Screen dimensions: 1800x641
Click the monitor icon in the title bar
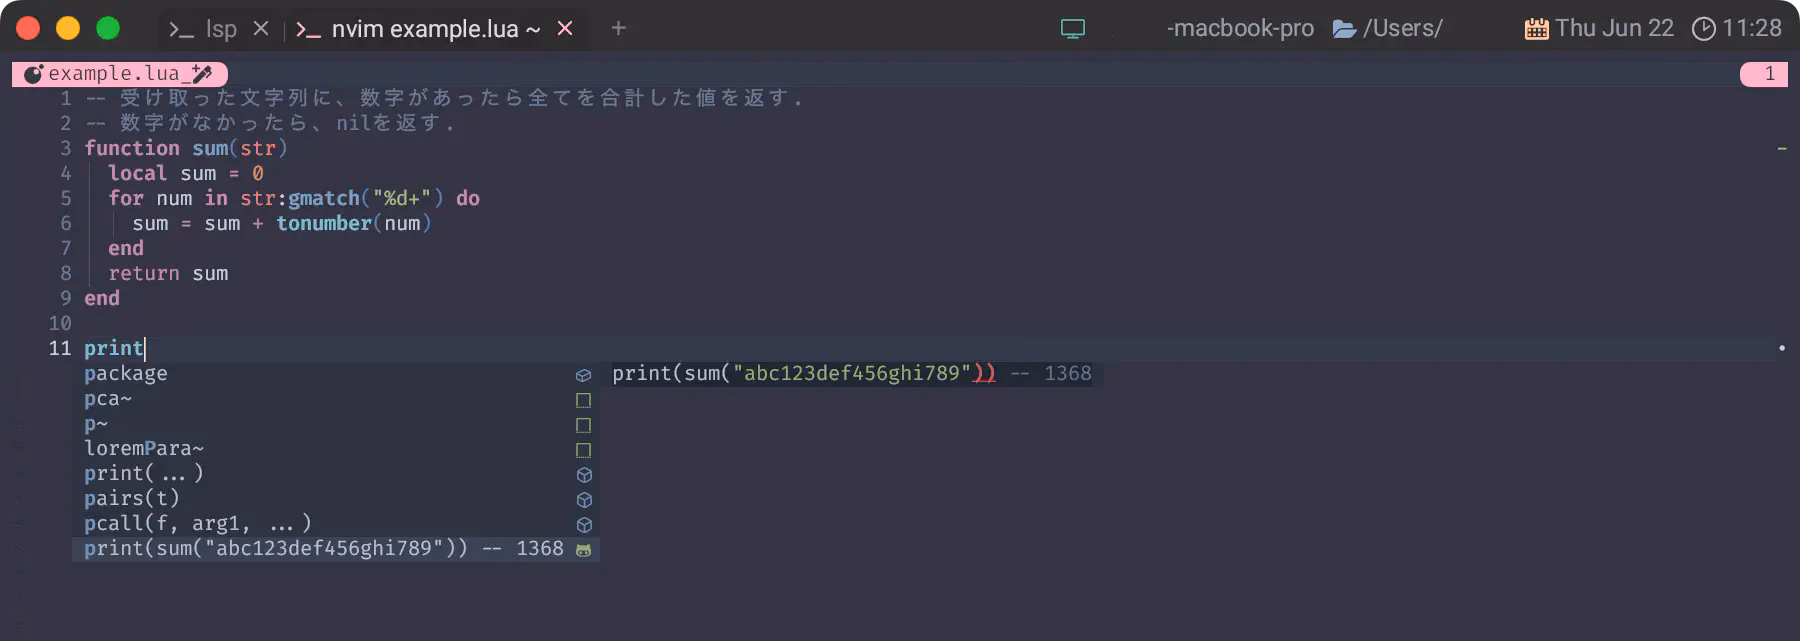click(x=1073, y=29)
